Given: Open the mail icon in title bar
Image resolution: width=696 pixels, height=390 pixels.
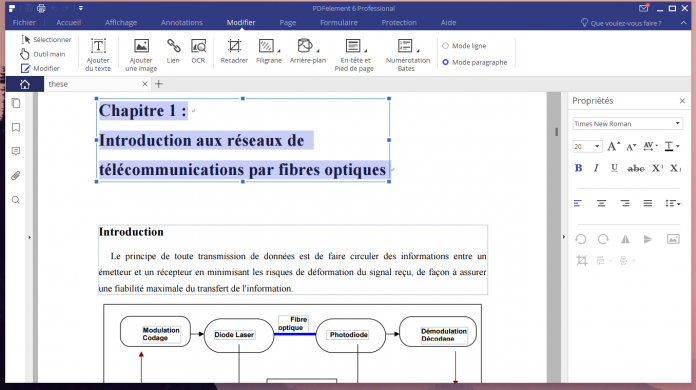Looking at the screenshot, I should [644, 8].
